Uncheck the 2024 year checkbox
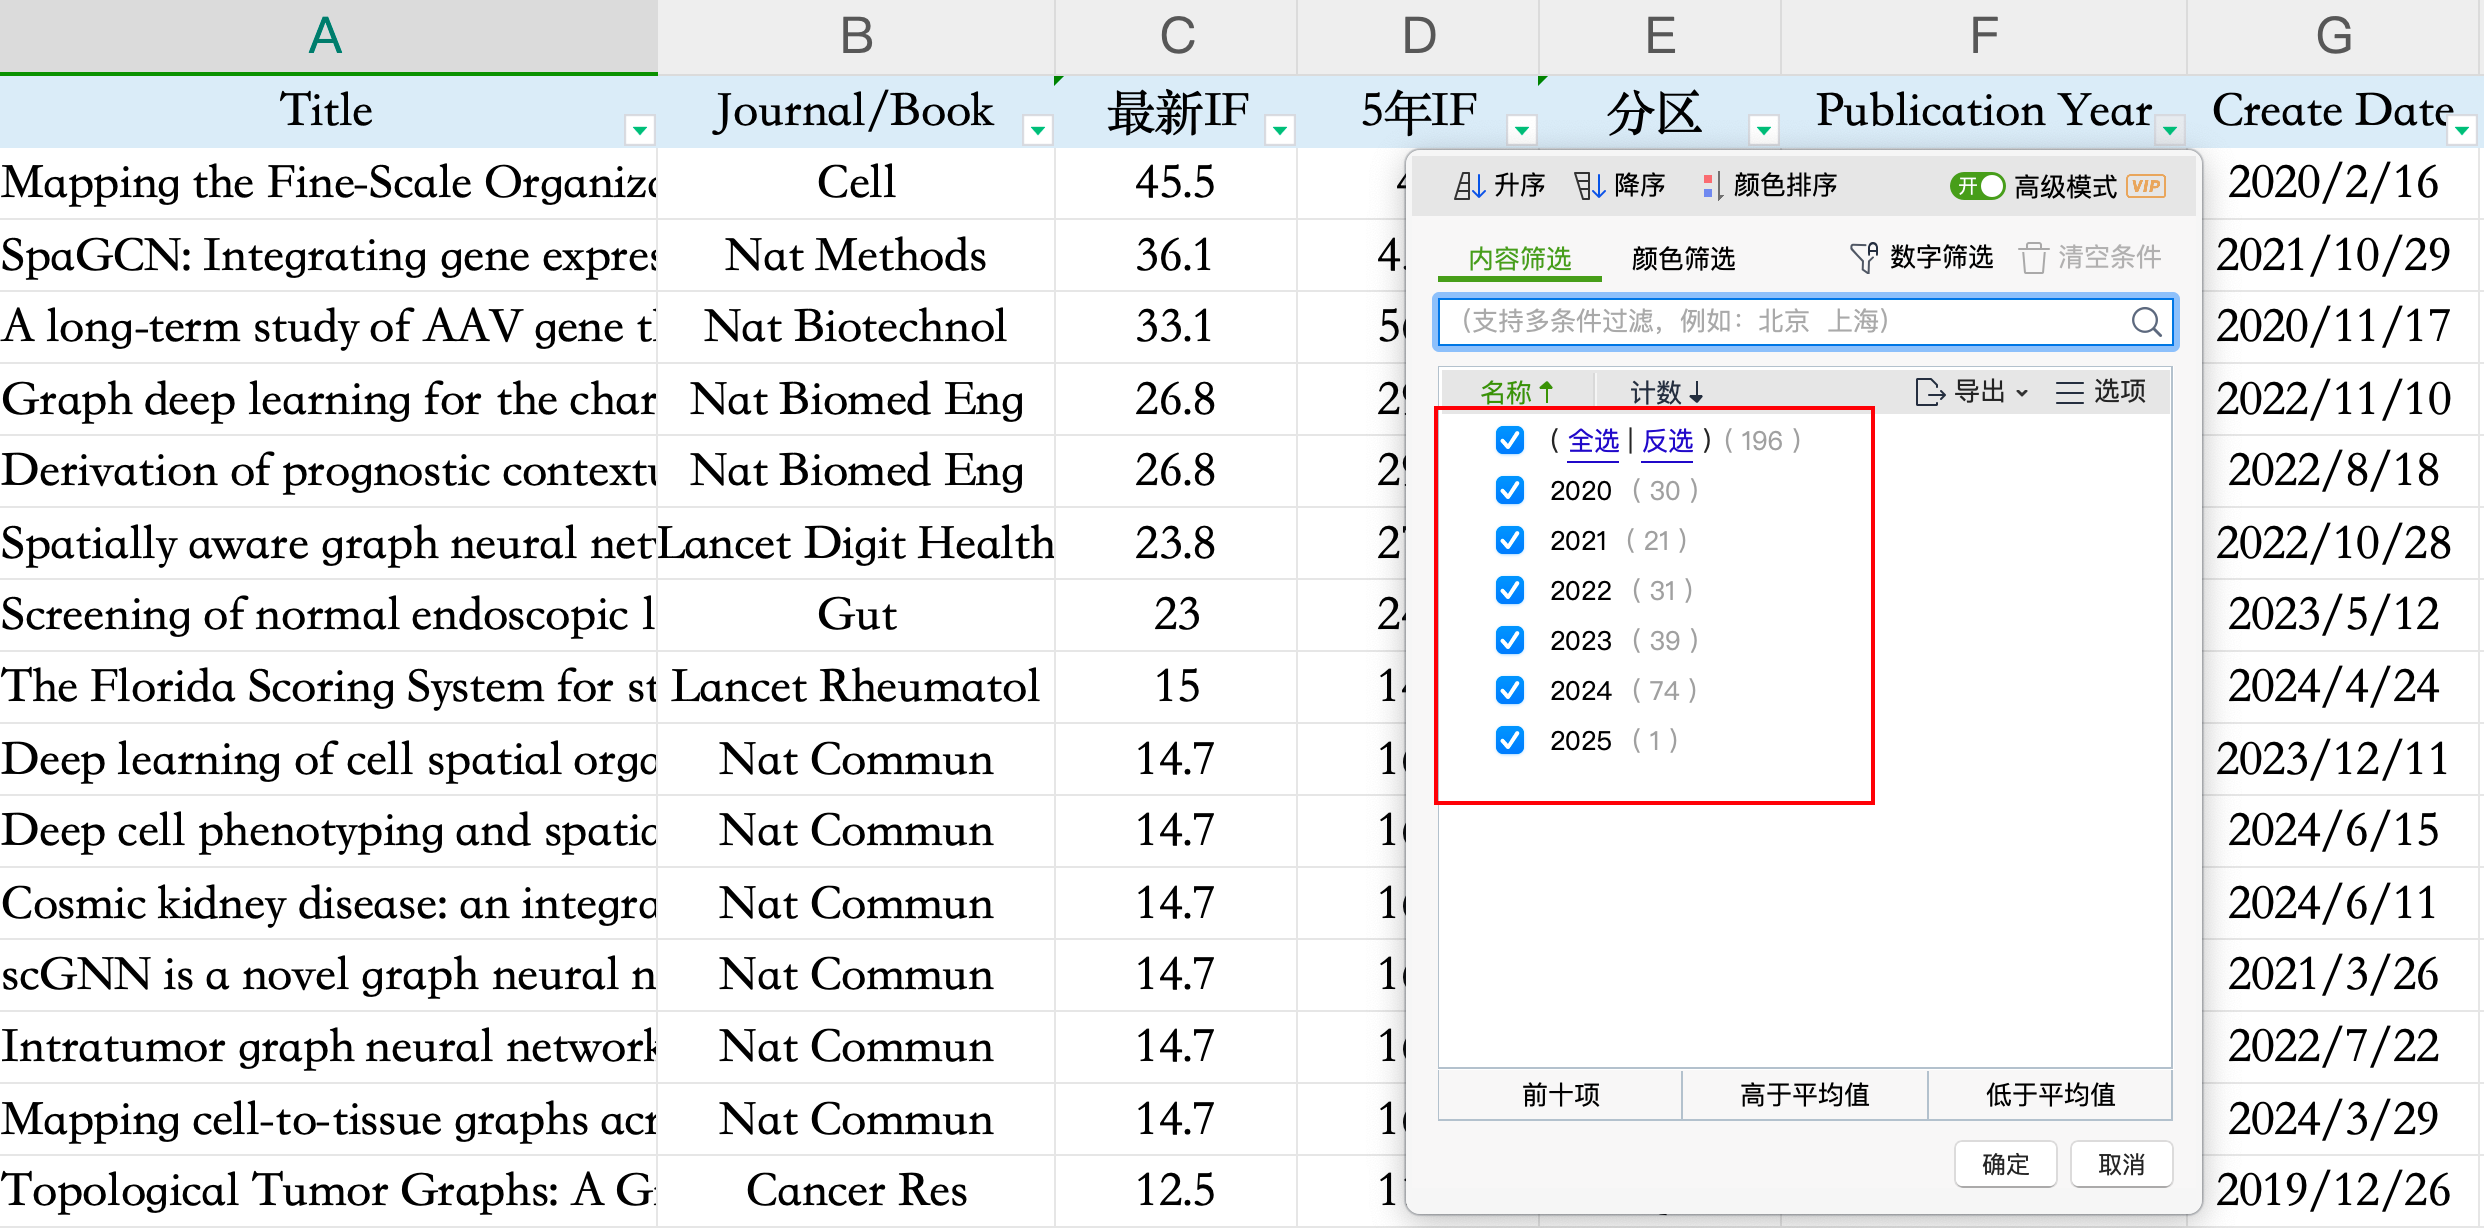2484x1228 pixels. pyautogui.click(x=1510, y=690)
